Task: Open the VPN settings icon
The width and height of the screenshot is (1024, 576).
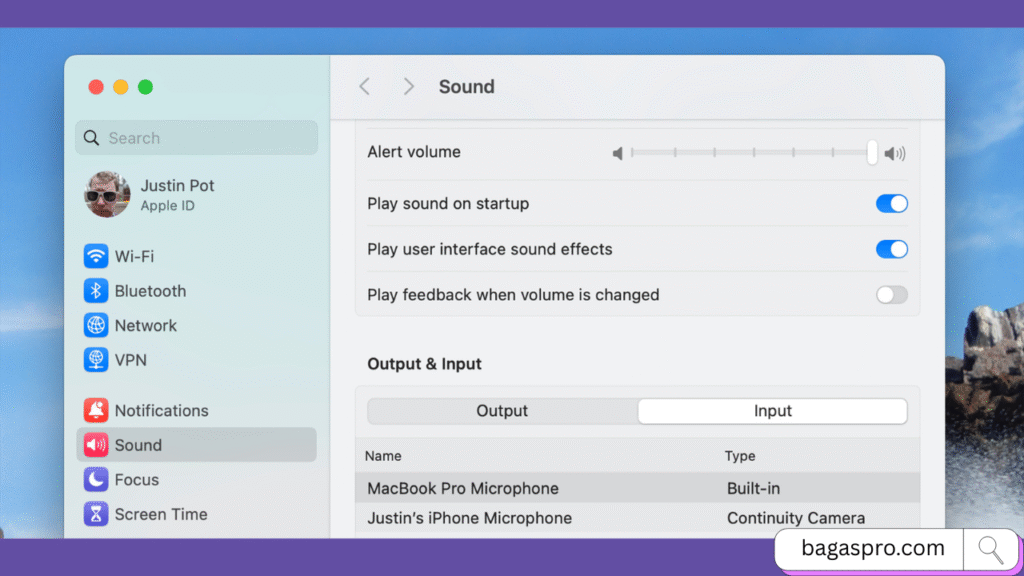Action: click(96, 360)
